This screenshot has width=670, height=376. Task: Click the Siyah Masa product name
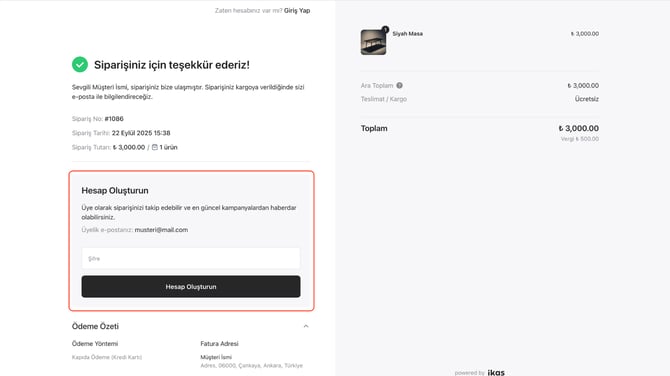click(x=408, y=34)
